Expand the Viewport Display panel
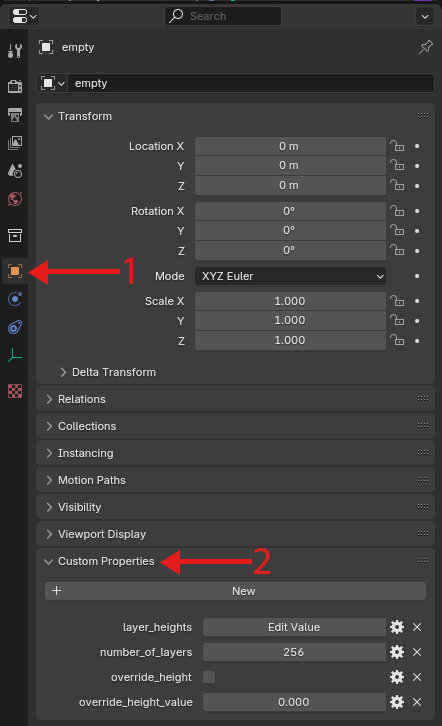 [49, 534]
